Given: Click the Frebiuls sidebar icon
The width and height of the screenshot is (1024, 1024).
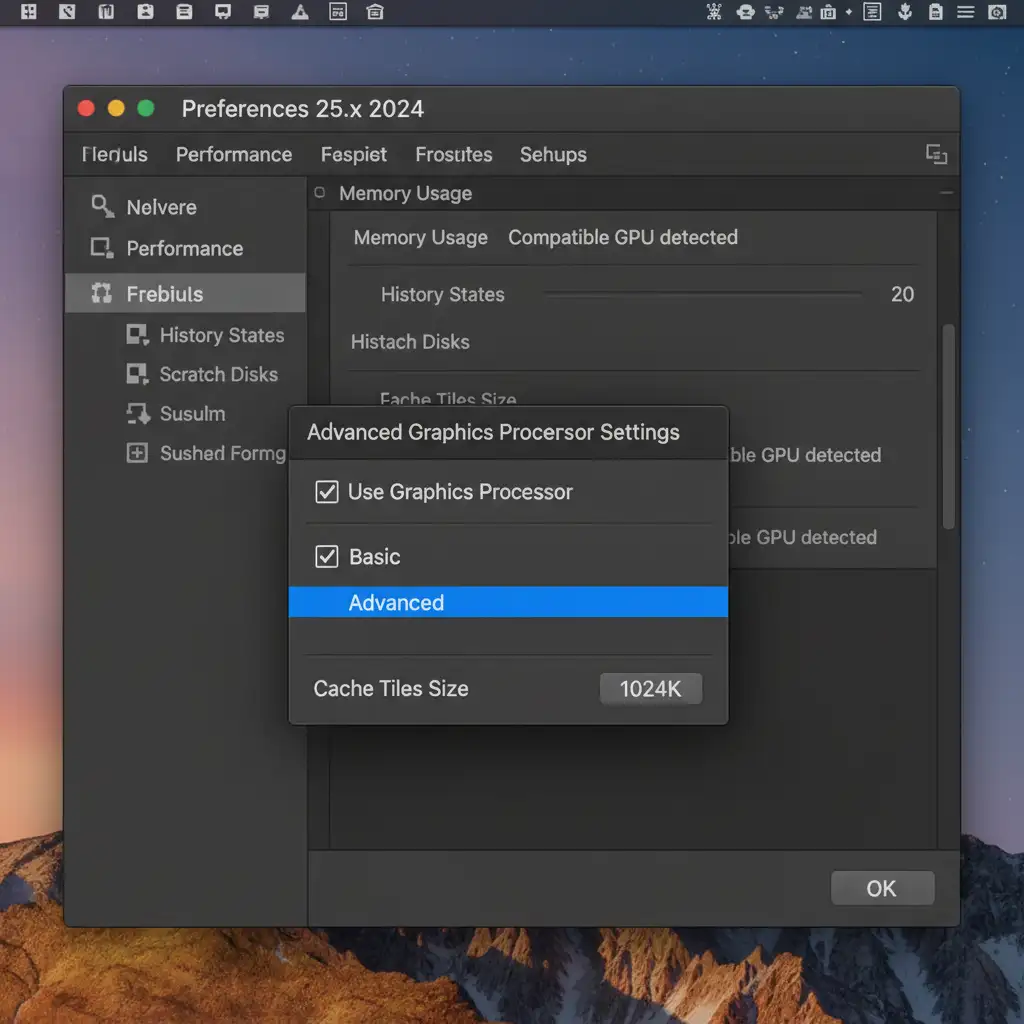Looking at the screenshot, I should pos(101,294).
